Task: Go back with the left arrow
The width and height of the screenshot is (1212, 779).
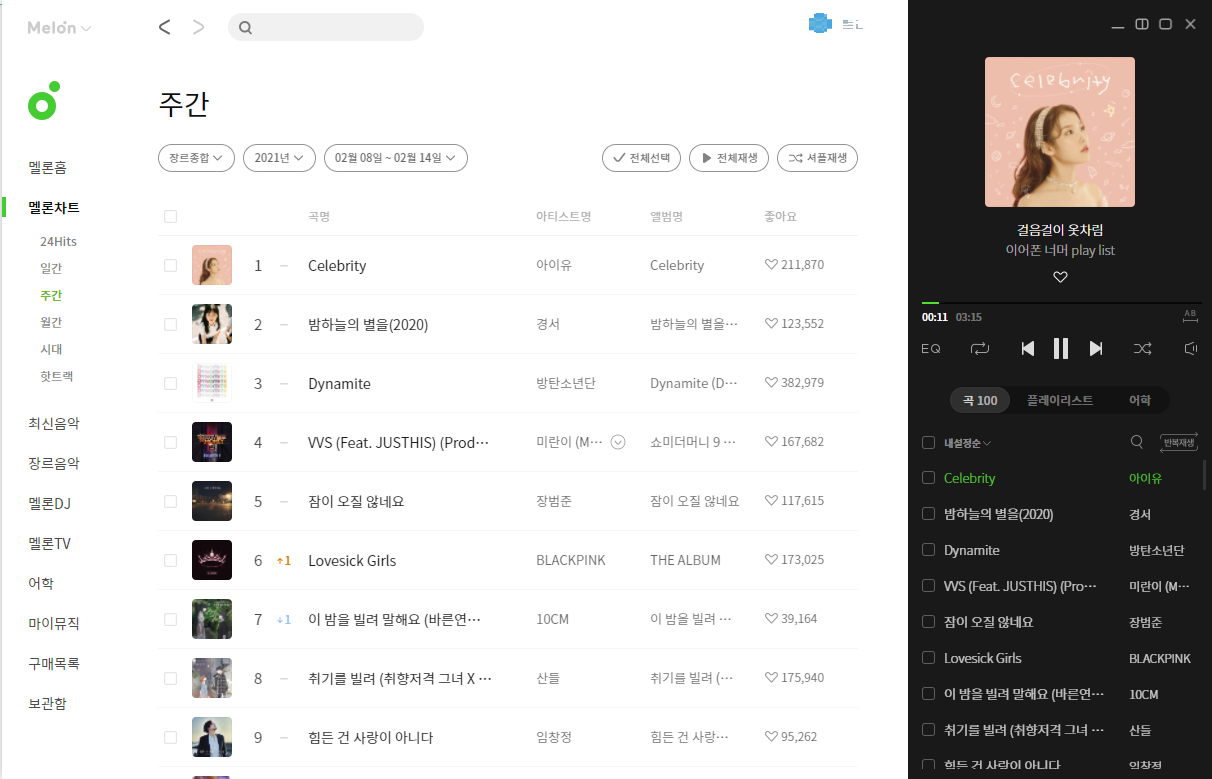Action: click(x=165, y=27)
